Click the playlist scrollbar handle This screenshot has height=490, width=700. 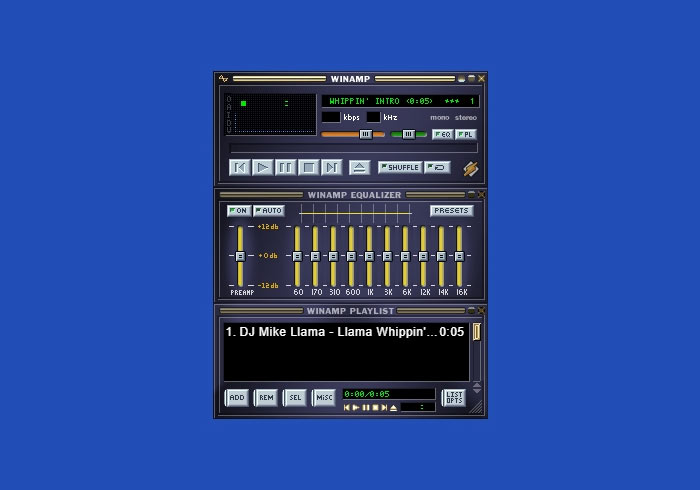[x=476, y=332]
